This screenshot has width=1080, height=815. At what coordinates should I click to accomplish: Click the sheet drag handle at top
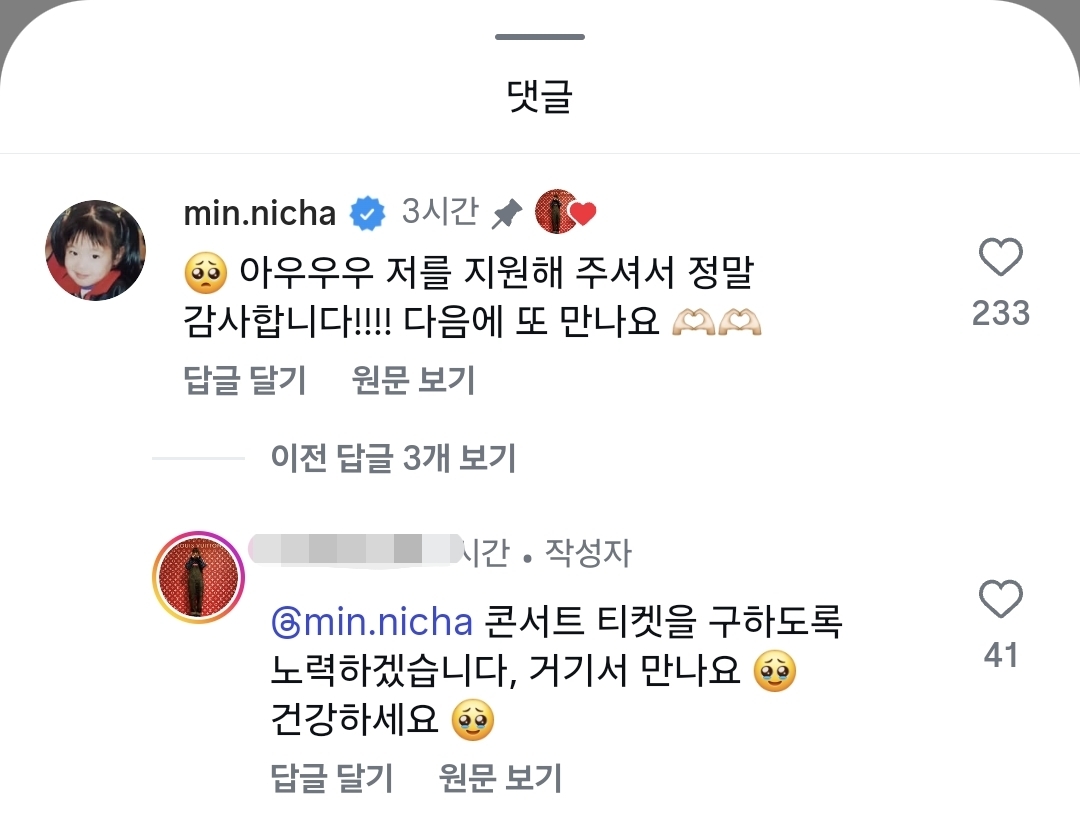tap(540, 37)
